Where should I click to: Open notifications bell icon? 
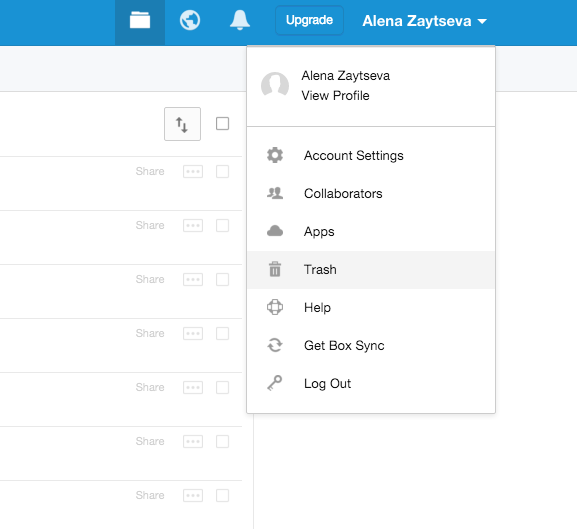240,20
